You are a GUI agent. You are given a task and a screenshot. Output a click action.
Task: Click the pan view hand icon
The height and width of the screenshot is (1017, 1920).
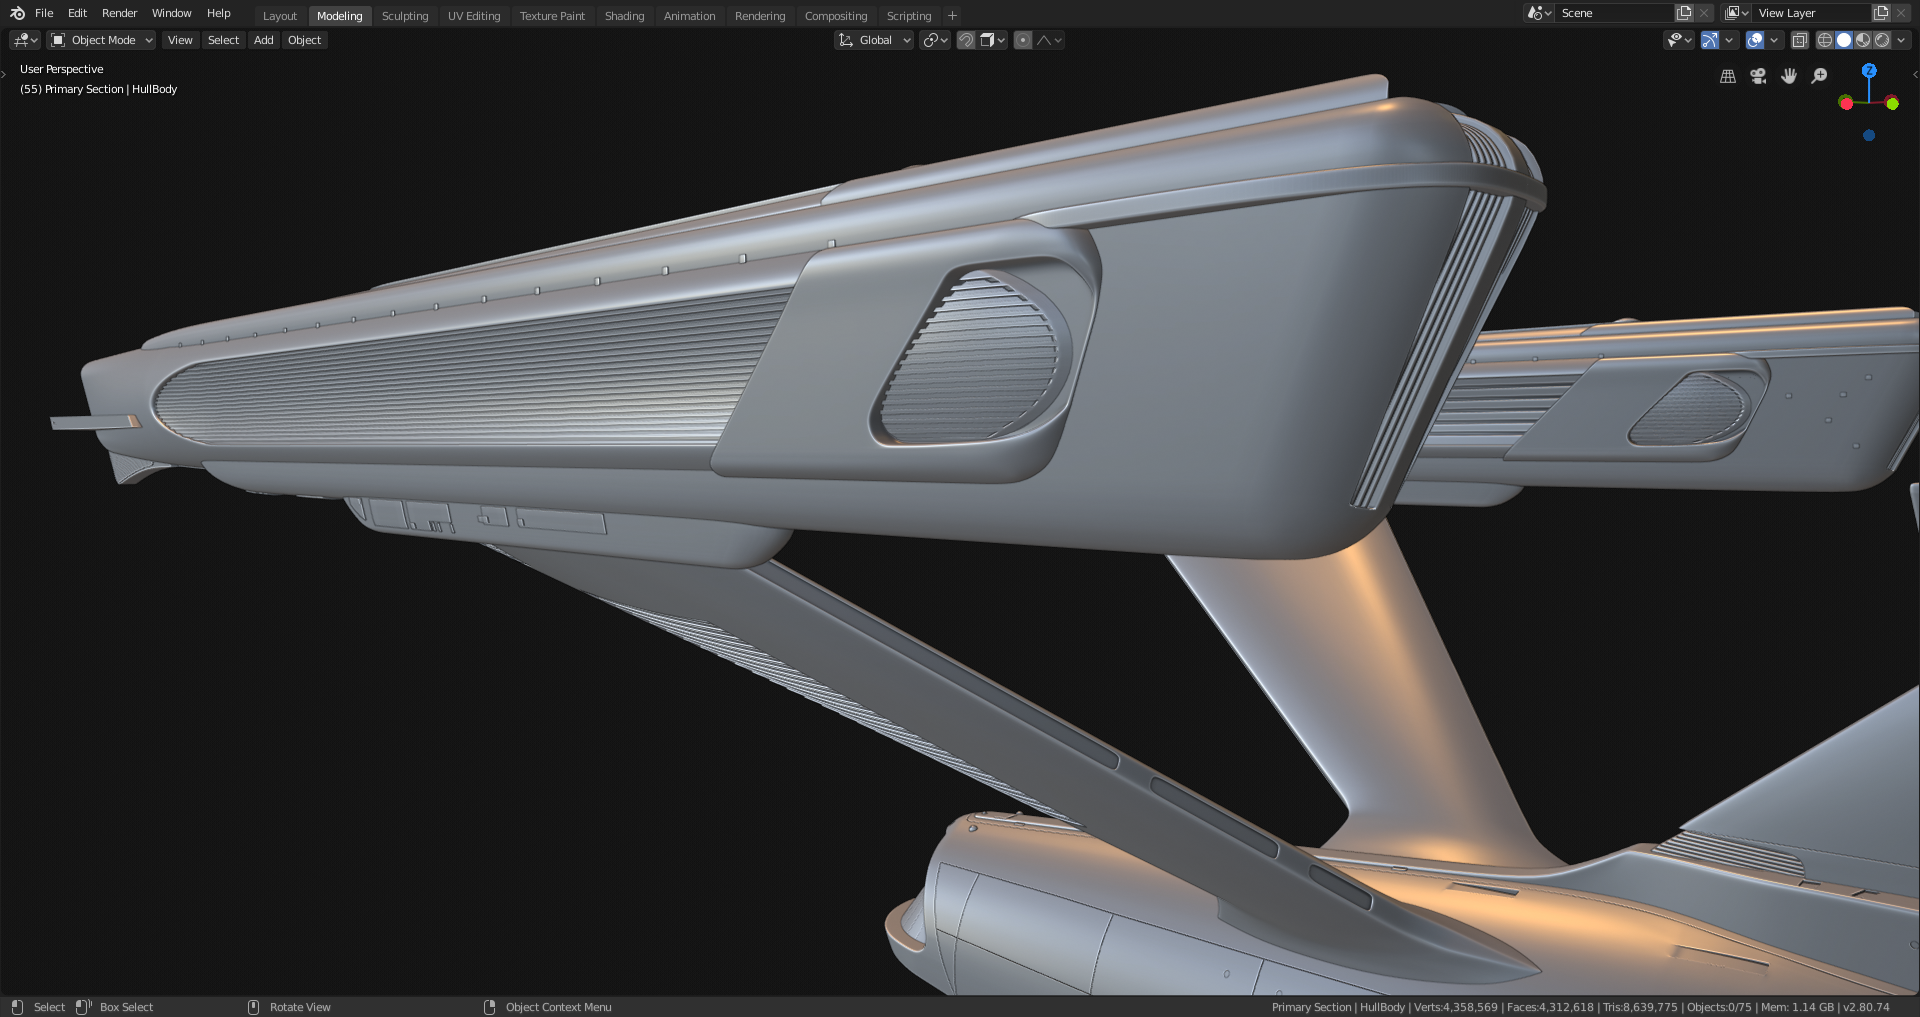coord(1789,76)
